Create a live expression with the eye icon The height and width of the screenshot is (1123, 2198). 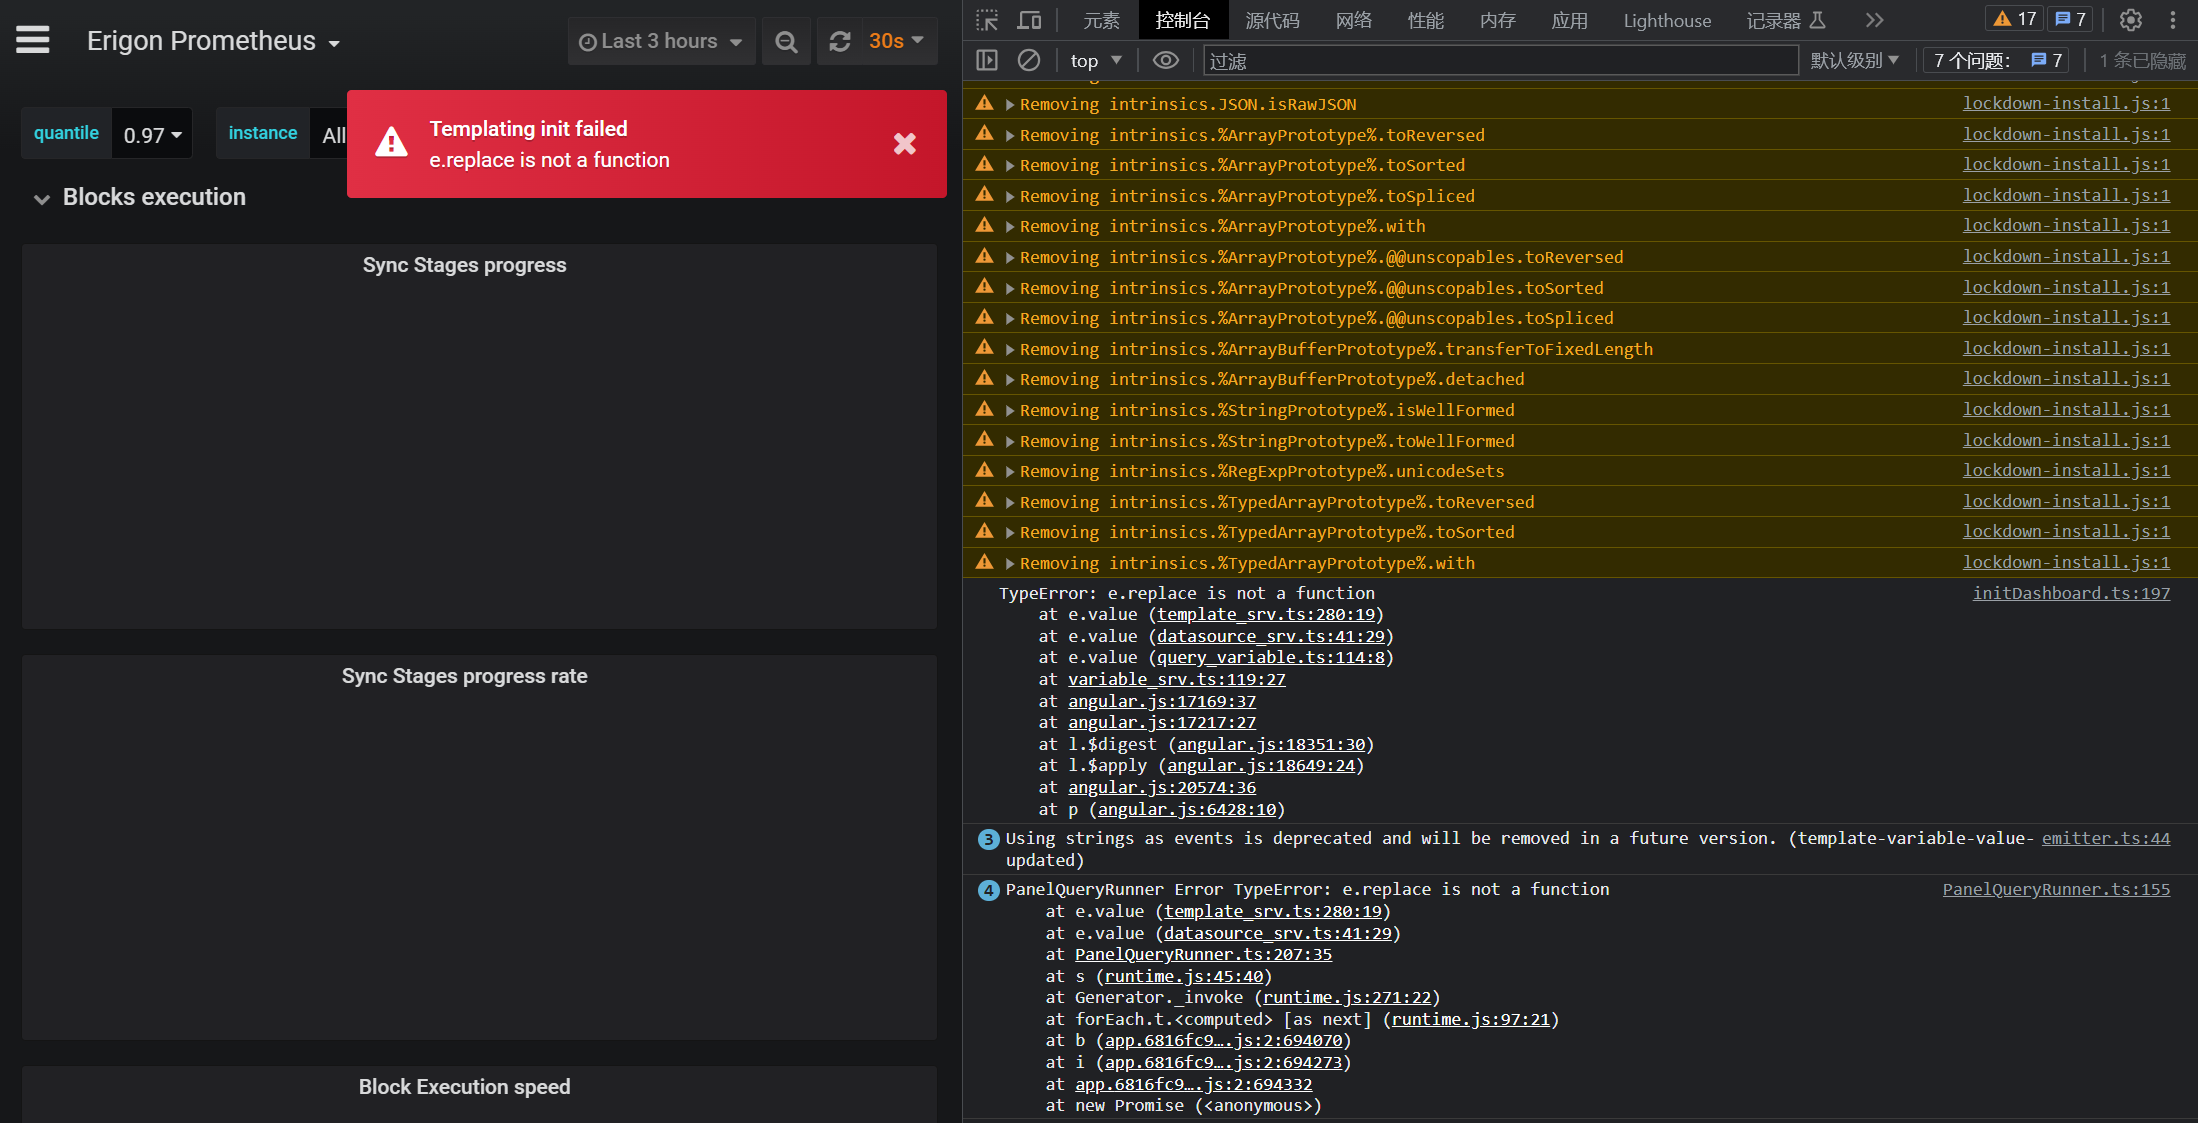tap(1165, 60)
